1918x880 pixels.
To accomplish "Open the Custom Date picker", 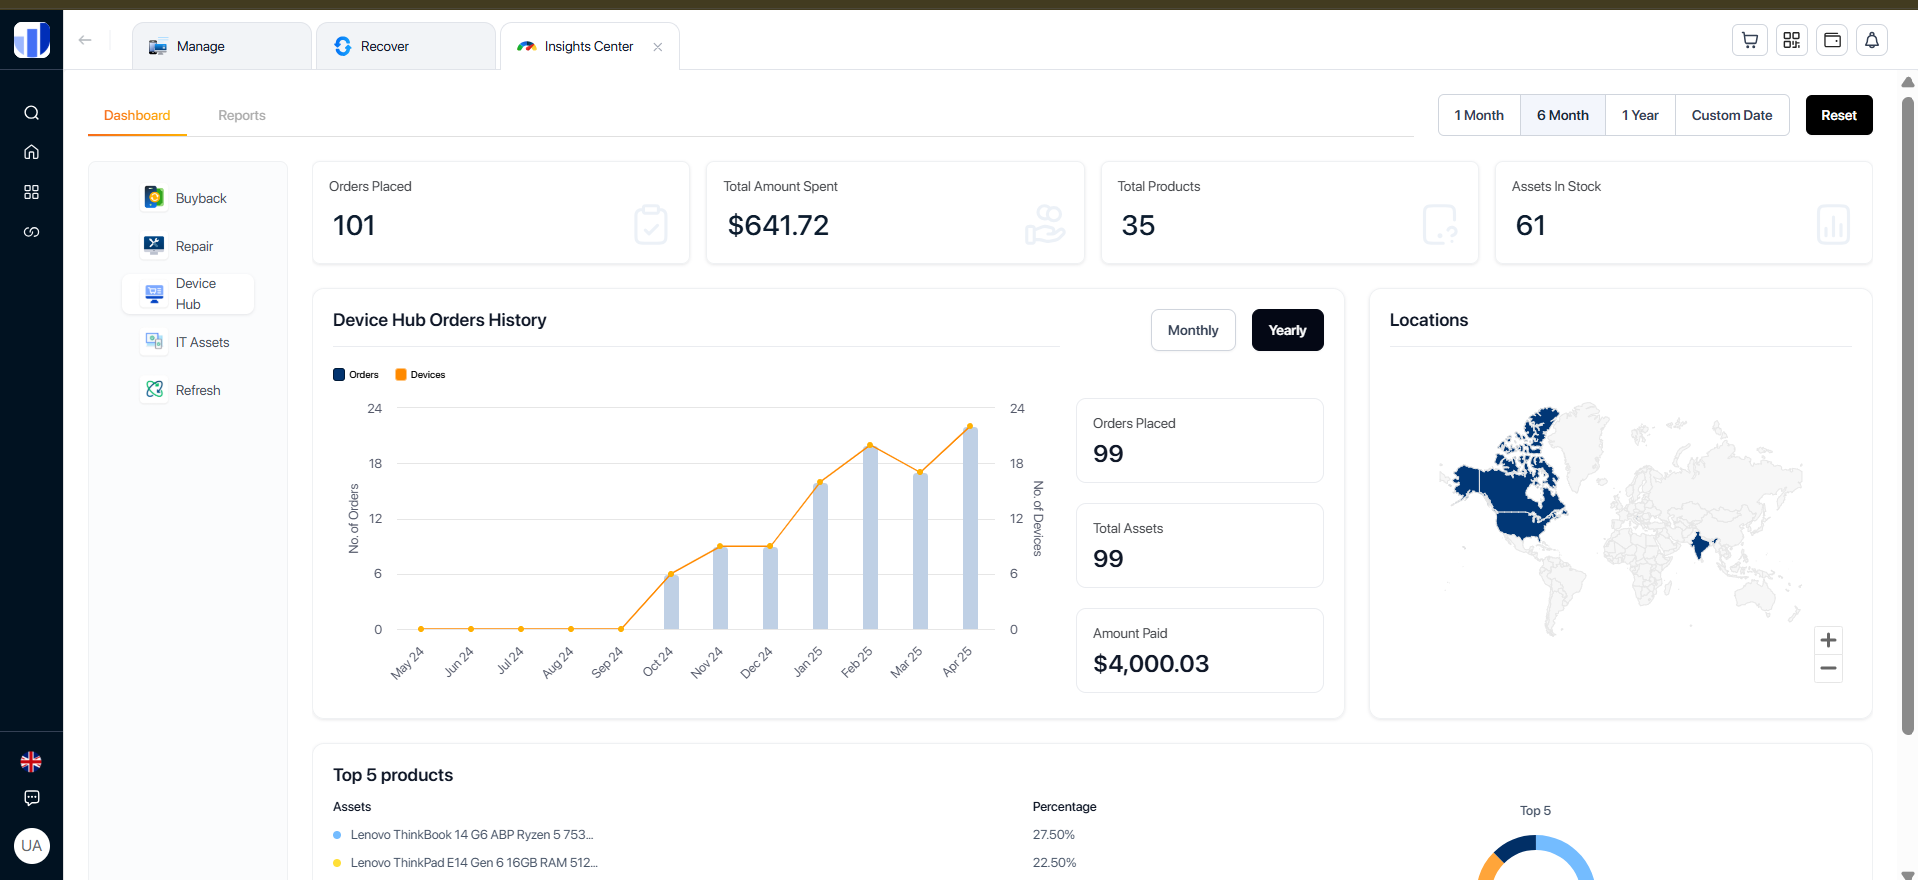I will pos(1731,115).
